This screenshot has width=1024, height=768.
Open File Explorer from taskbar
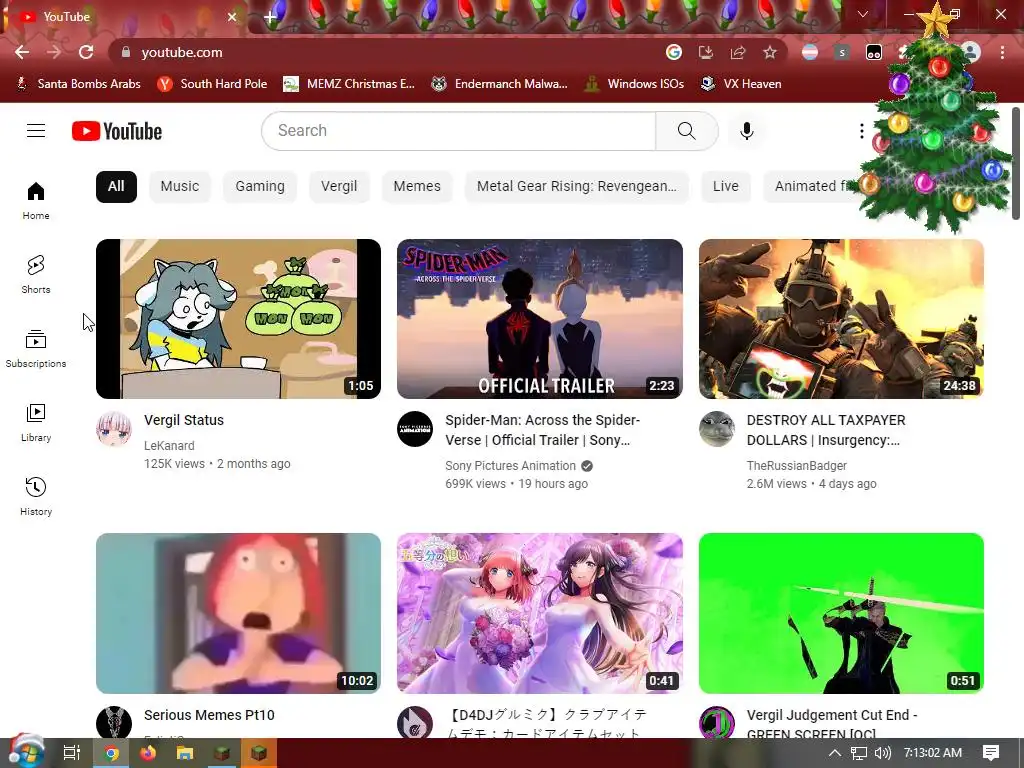click(185, 753)
